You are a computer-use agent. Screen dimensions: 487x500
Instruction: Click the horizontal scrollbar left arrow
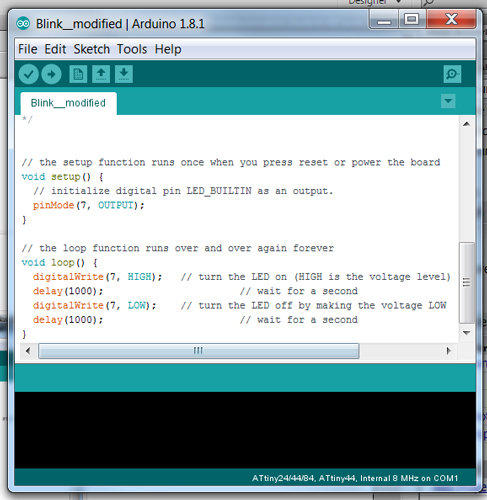pyautogui.click(x=28, y=351)
